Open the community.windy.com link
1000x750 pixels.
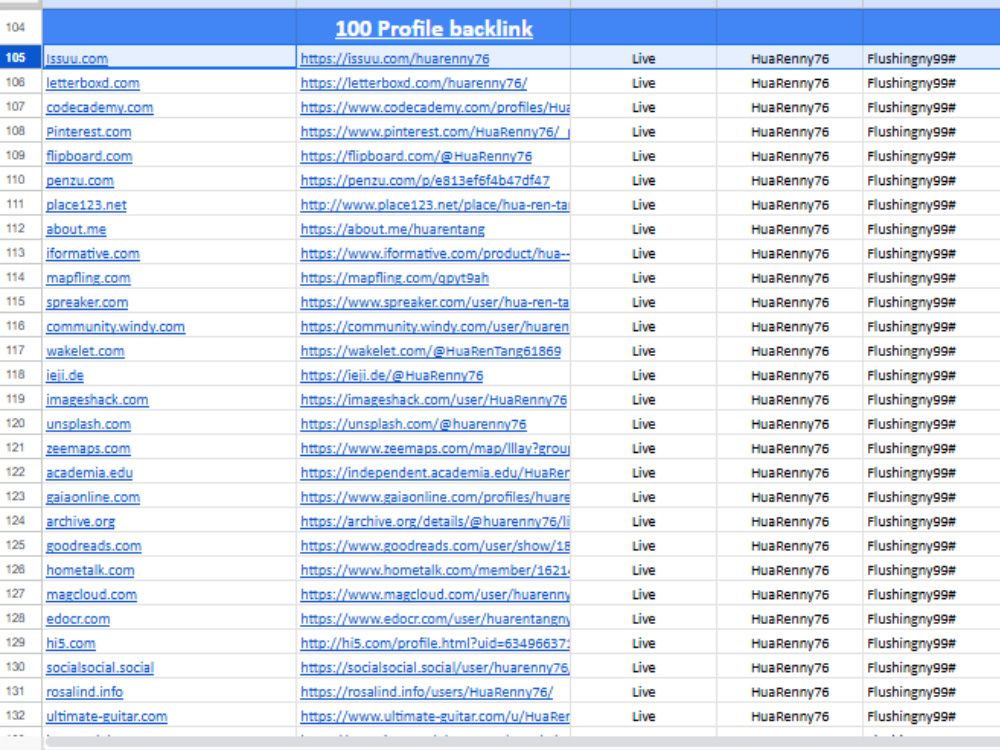coord(115,327)
